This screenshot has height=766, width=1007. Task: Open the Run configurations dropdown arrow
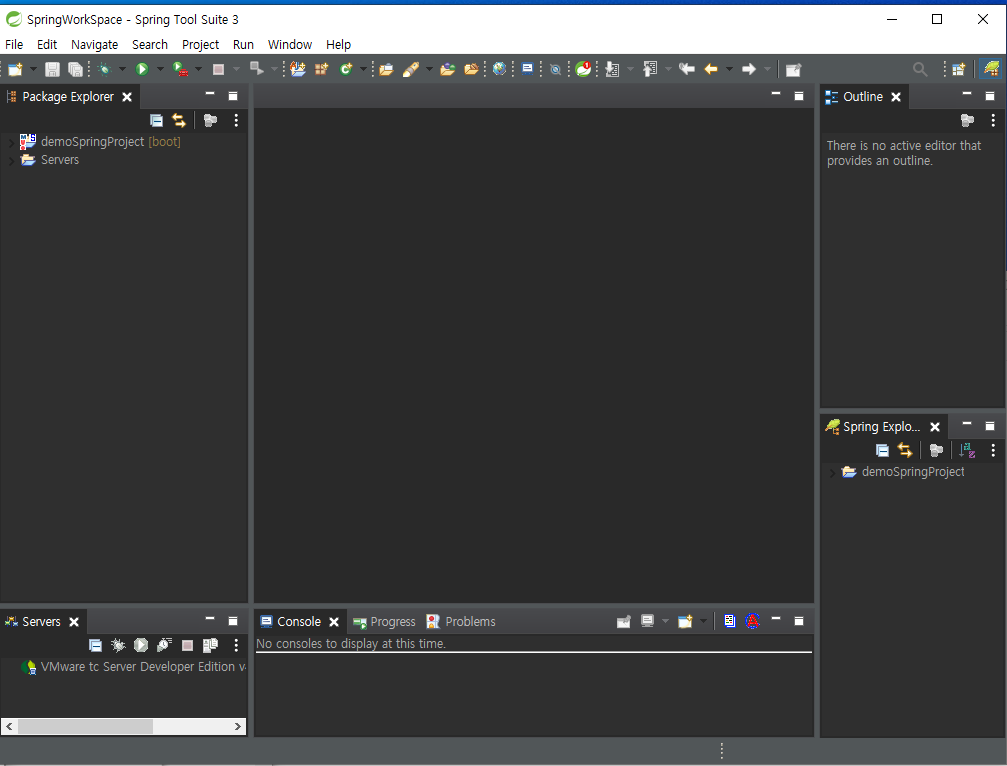[x=160, y=69]
